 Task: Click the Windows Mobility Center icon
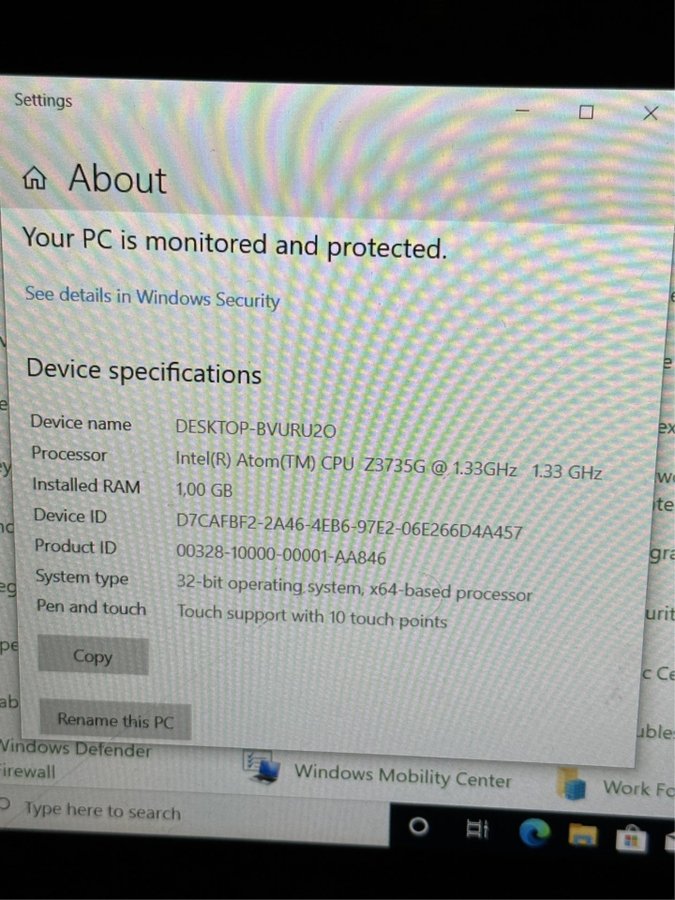[x=261, y=767]
